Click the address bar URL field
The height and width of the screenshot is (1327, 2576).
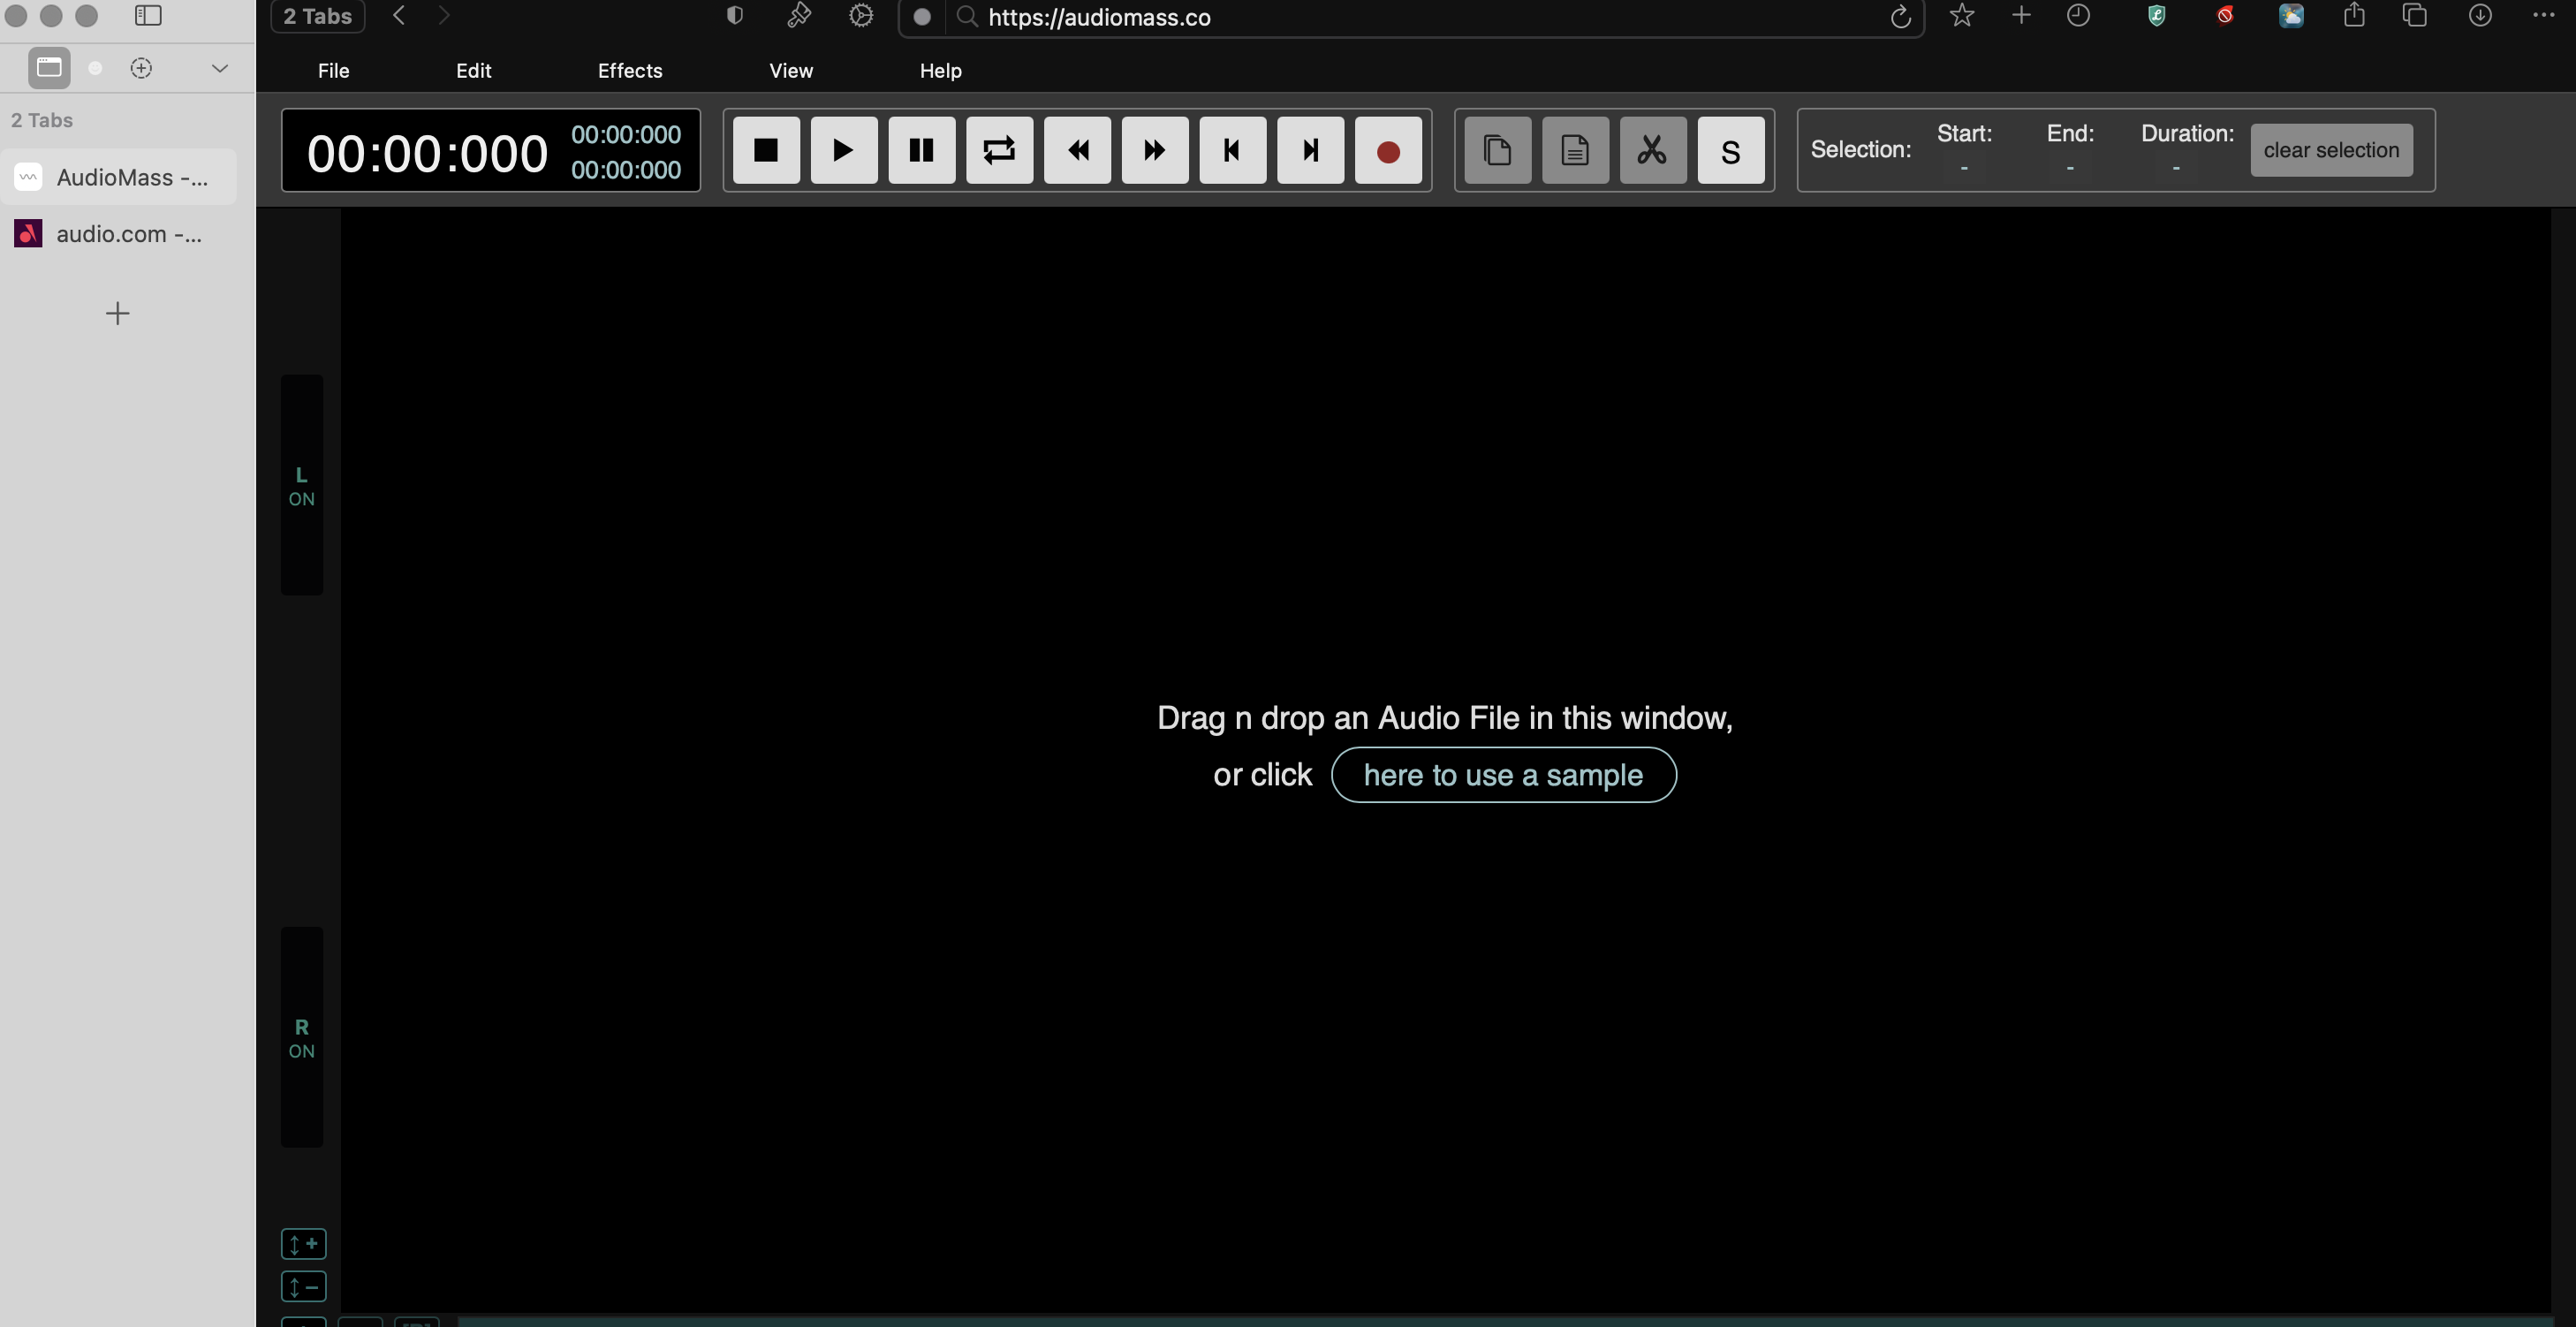(1410, 17)
